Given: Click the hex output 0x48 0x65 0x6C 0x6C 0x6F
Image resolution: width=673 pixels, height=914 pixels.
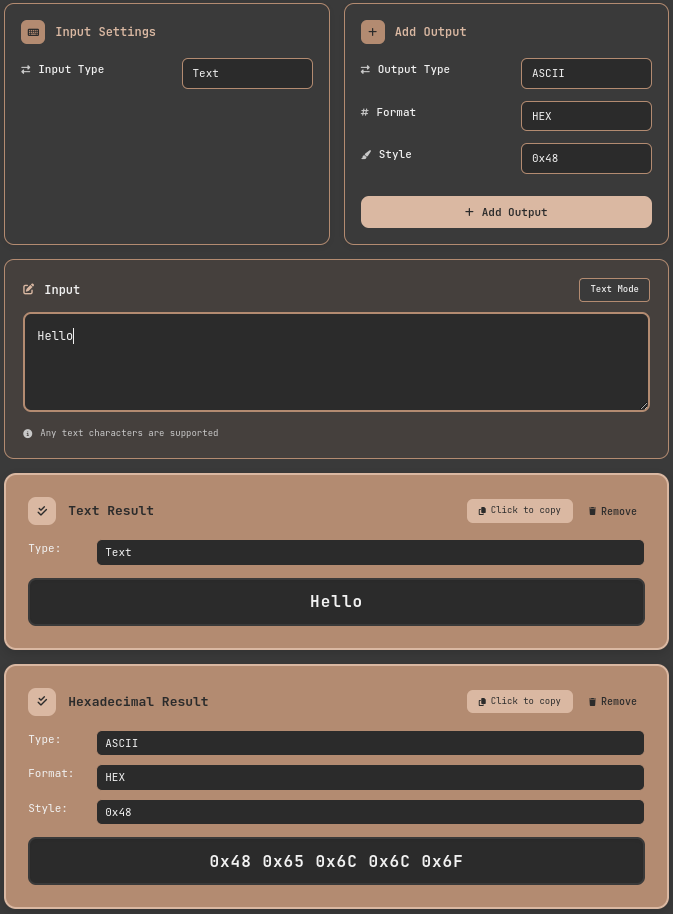Looking at the screenshot, I should pyautogui.click(x=336, y=862).
